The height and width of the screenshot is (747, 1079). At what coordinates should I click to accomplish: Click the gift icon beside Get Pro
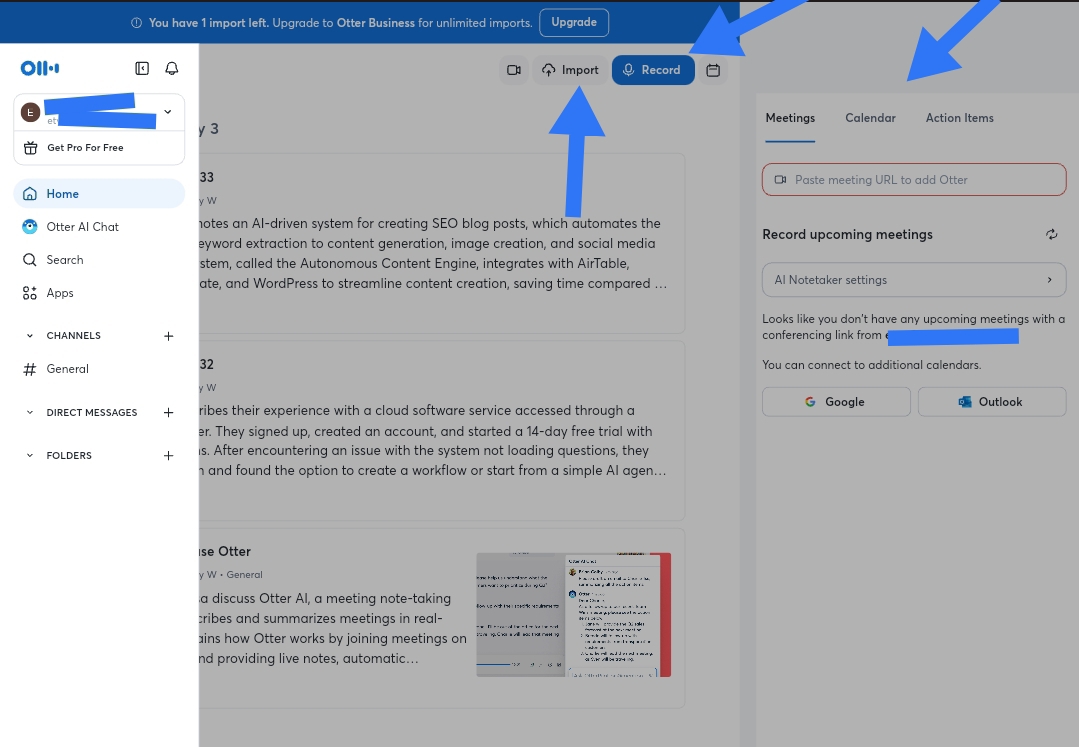30,148
